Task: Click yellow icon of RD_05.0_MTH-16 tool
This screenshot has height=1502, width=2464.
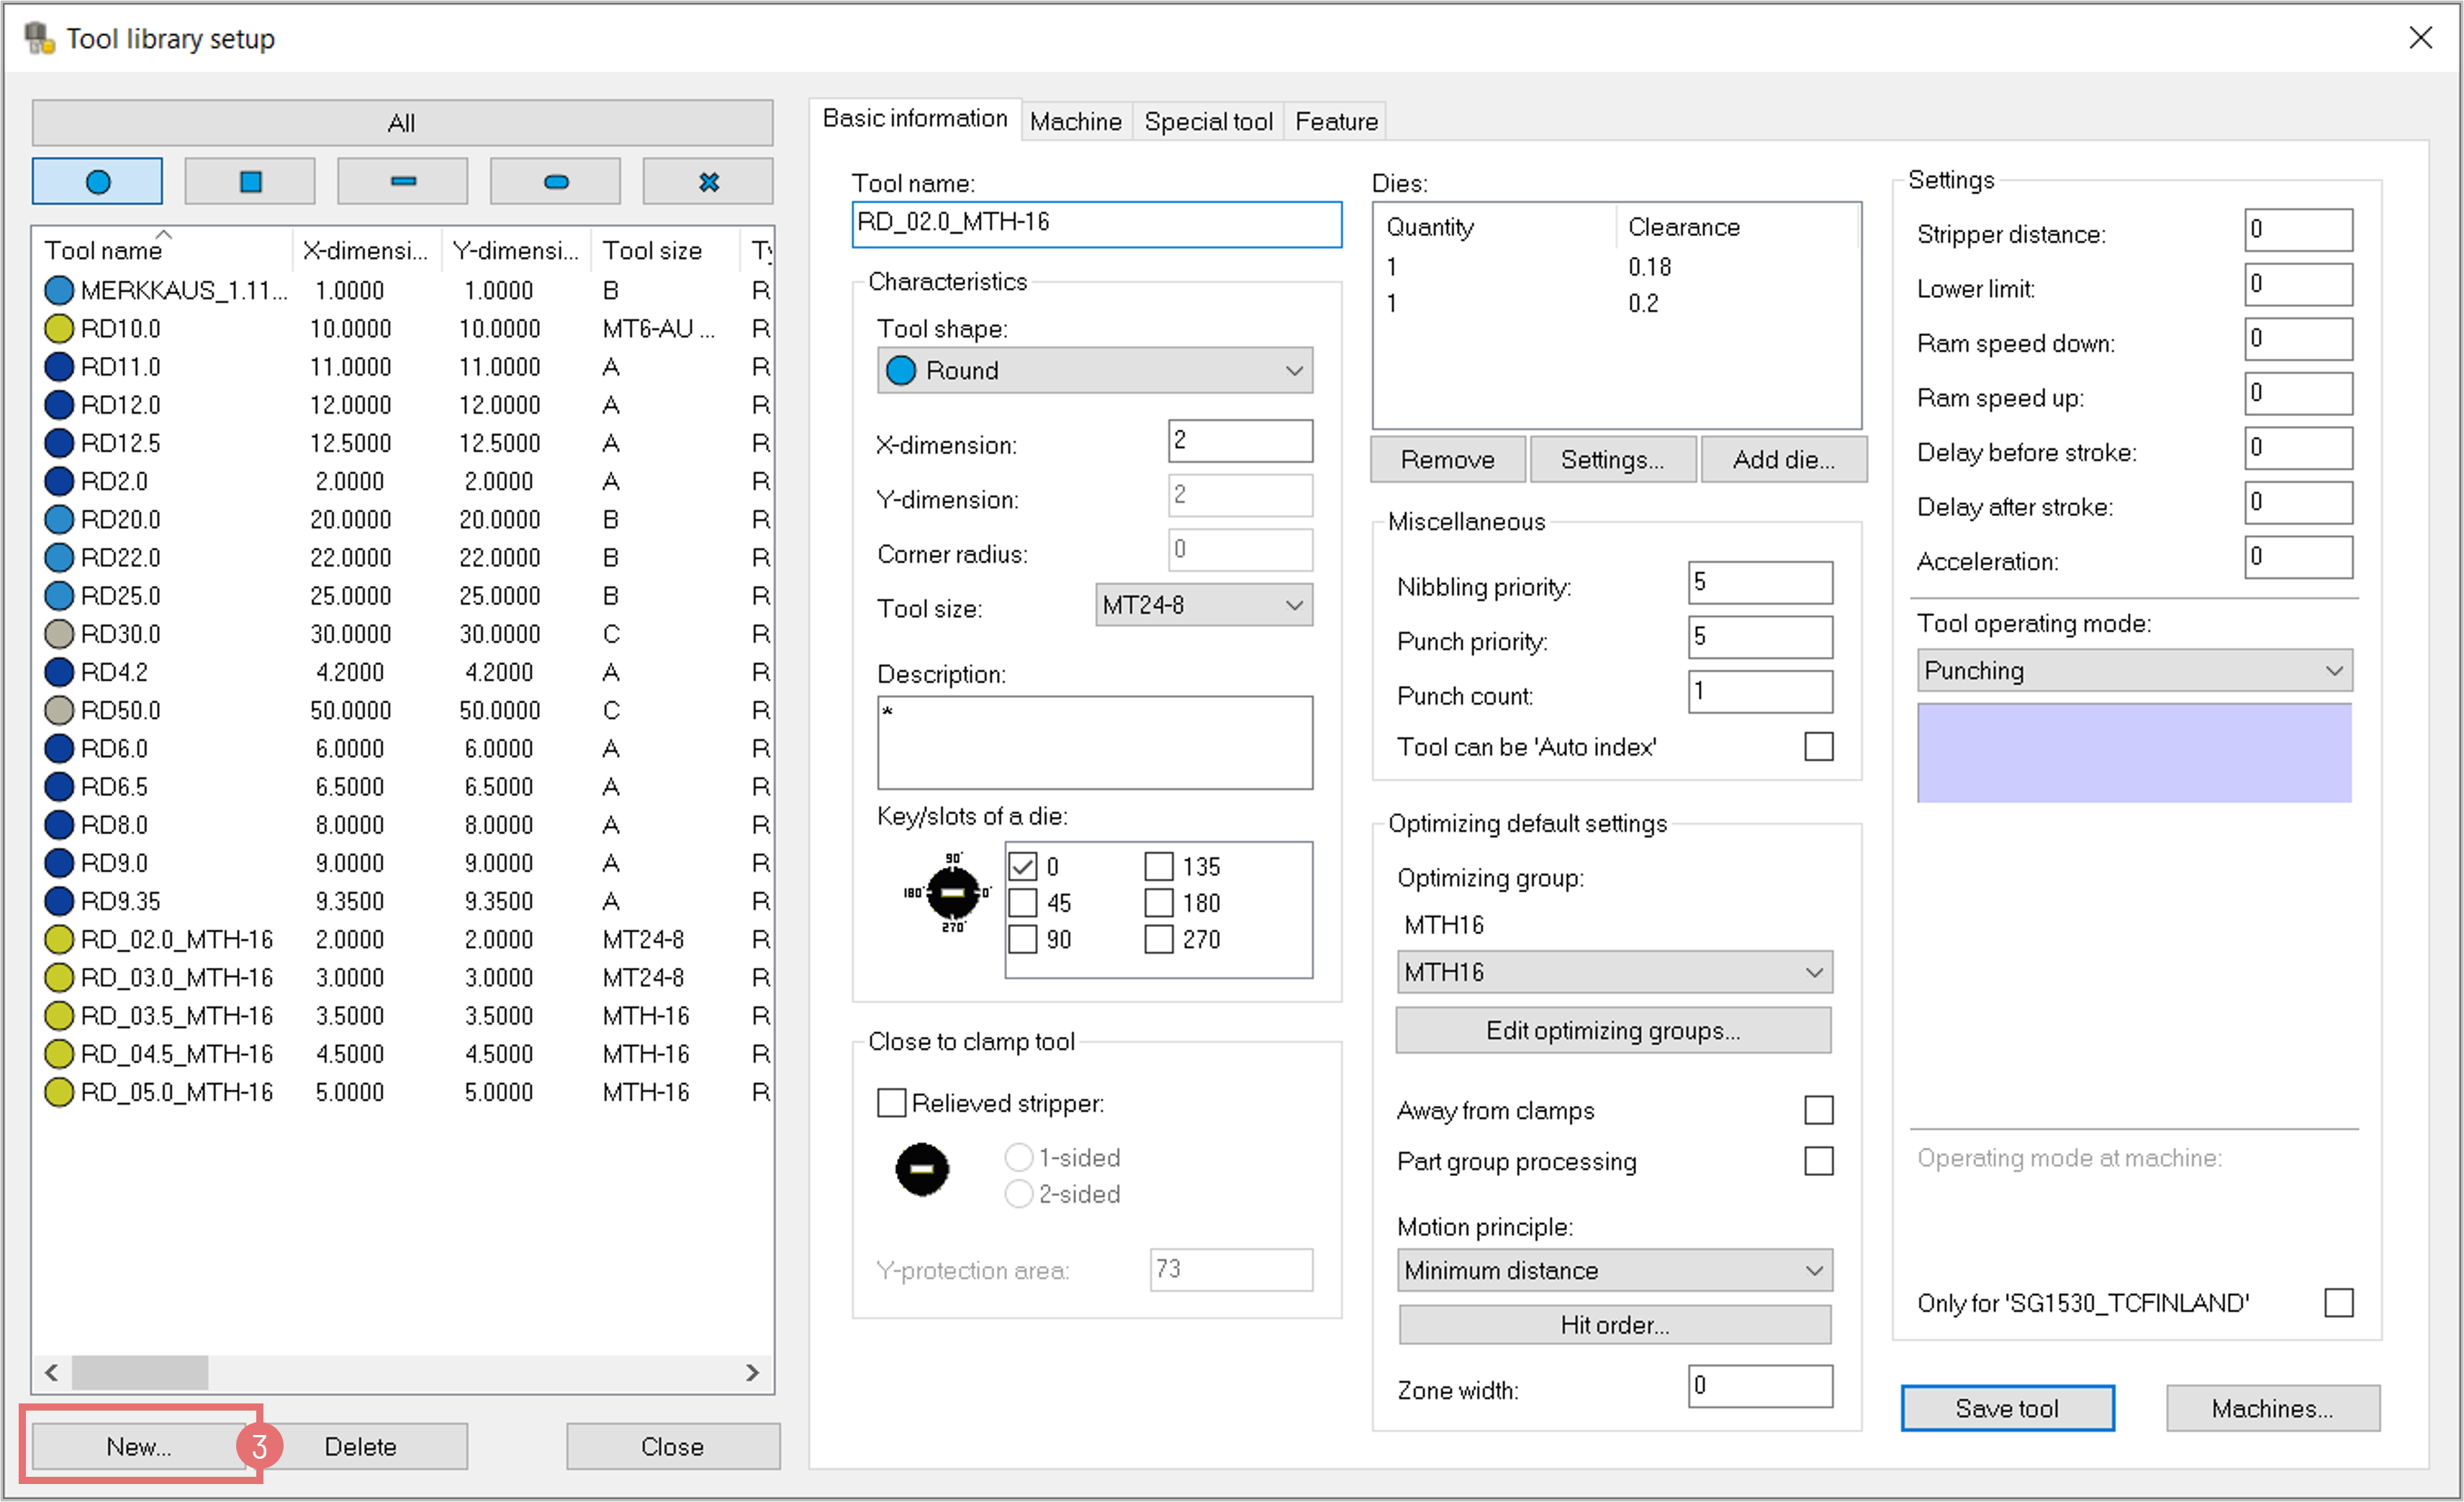Action: tap(59, 1092)
